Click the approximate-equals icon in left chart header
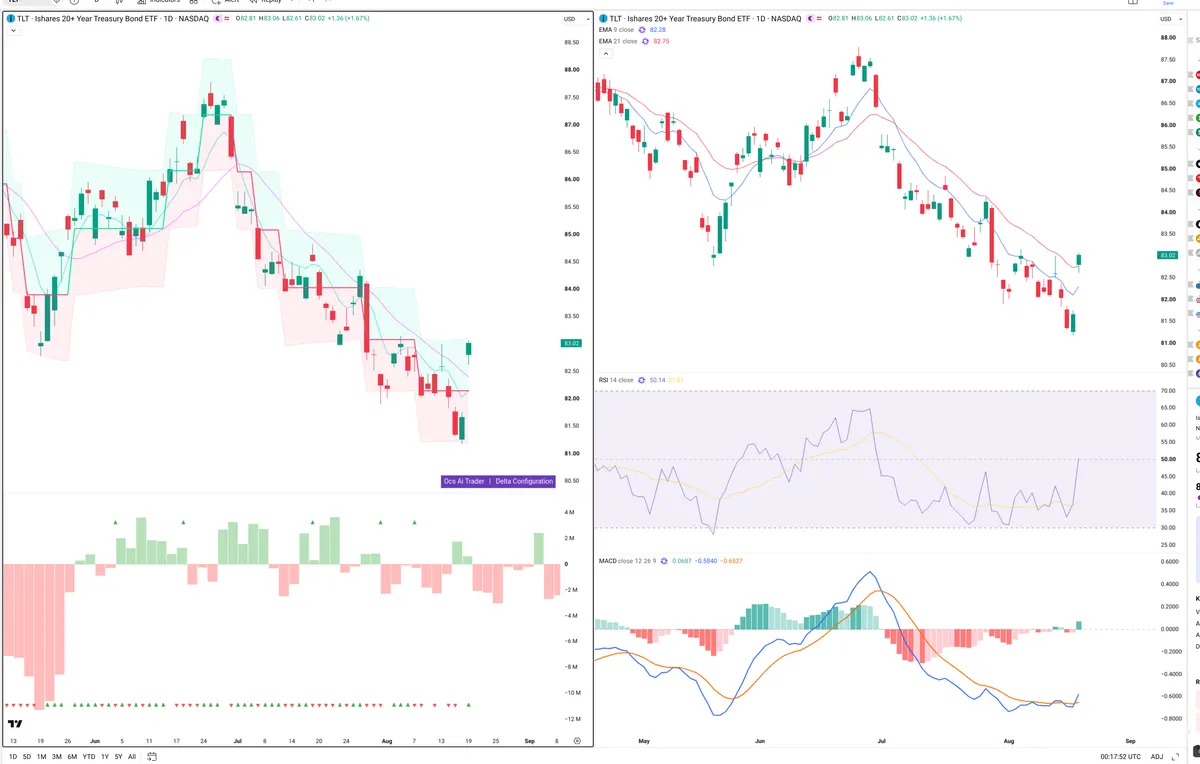This screenshot has width=1200, height=764. point(226,19)
